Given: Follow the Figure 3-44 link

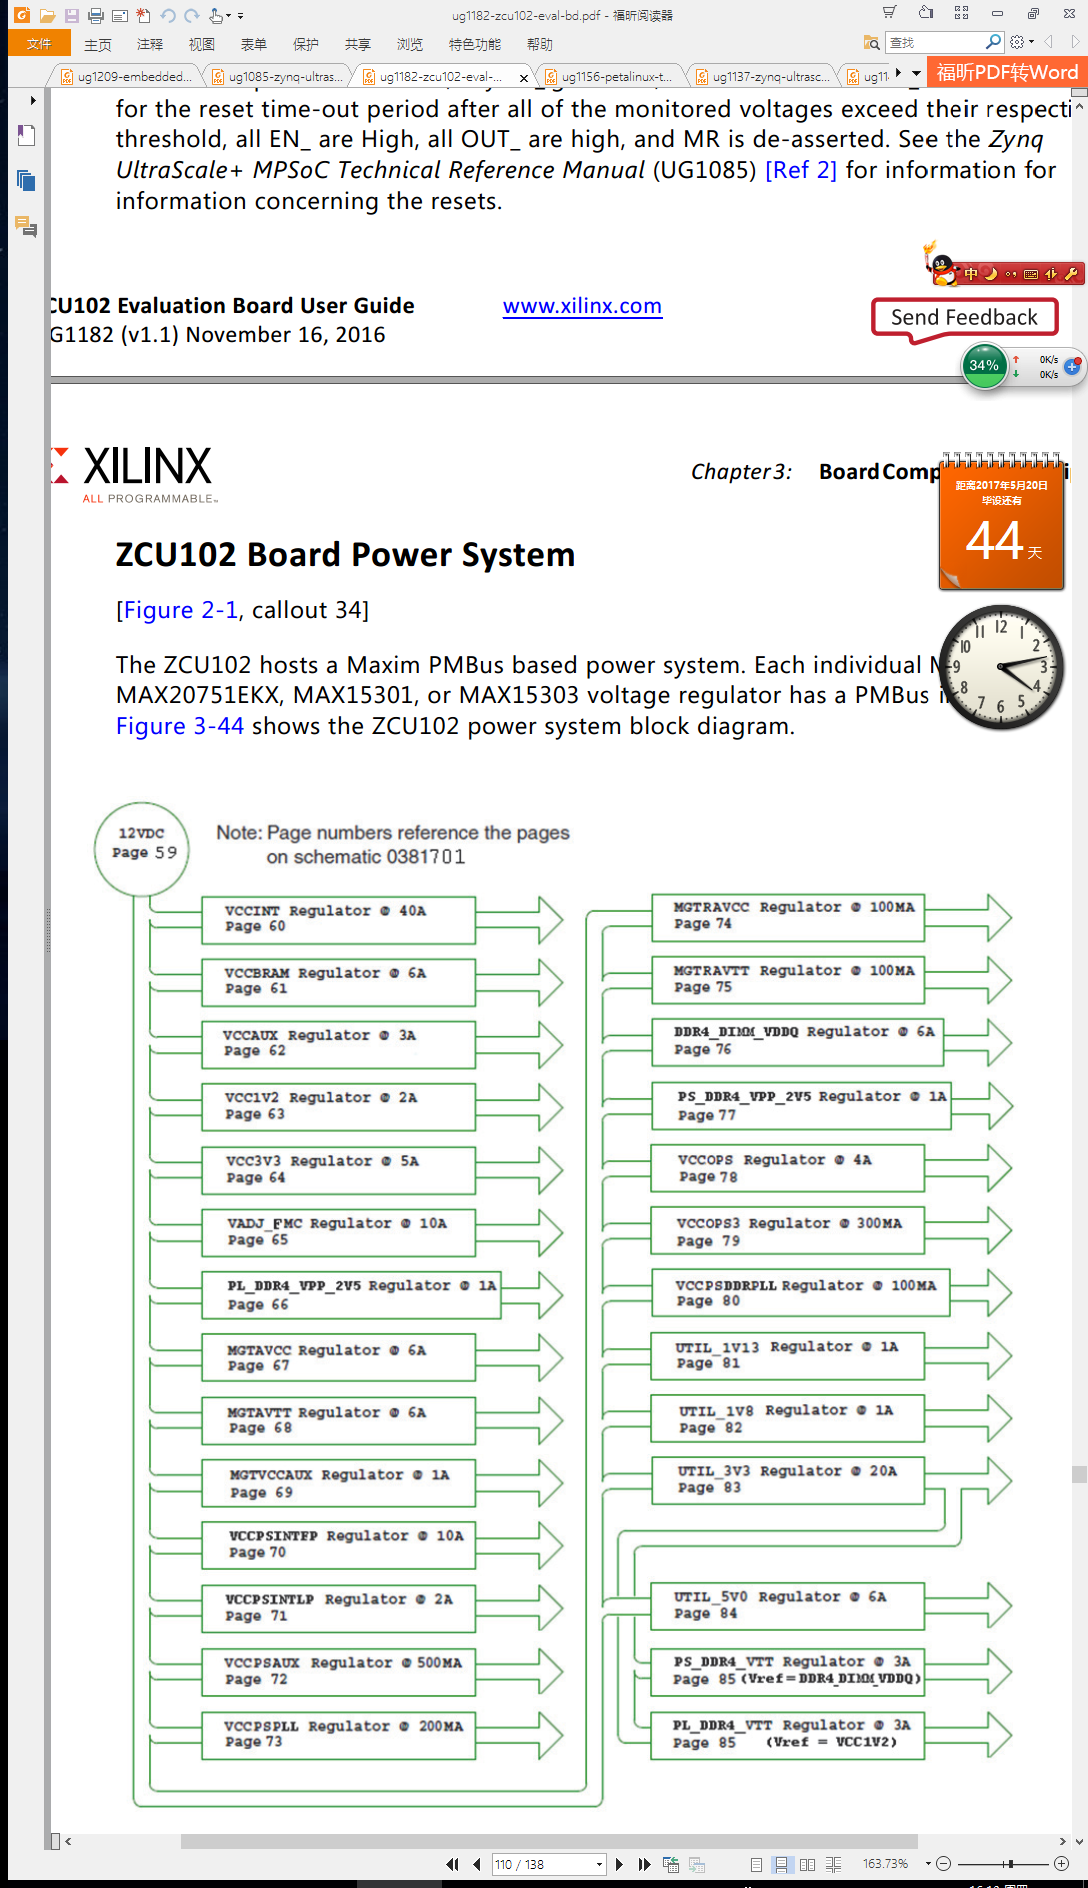Looking at the screenshot, I should click(180, 726).
